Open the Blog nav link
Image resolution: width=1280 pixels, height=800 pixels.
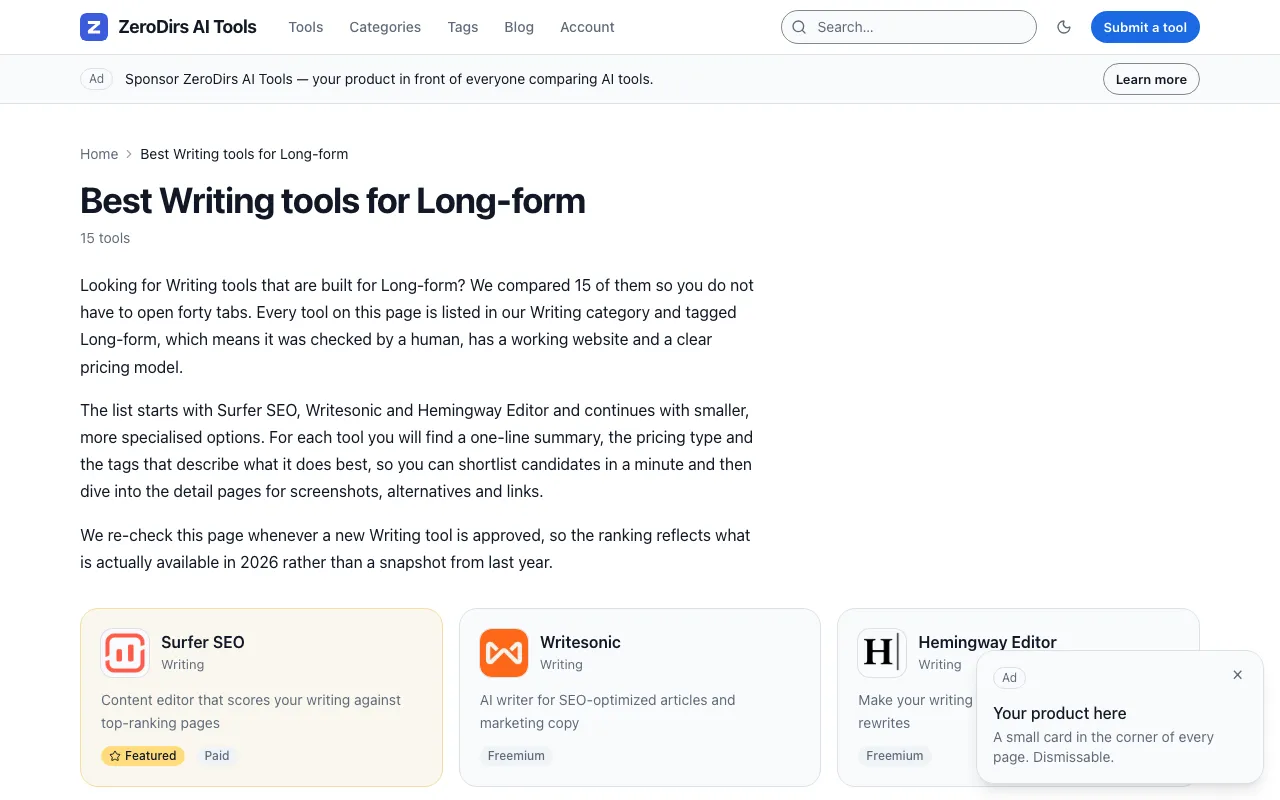519,27
